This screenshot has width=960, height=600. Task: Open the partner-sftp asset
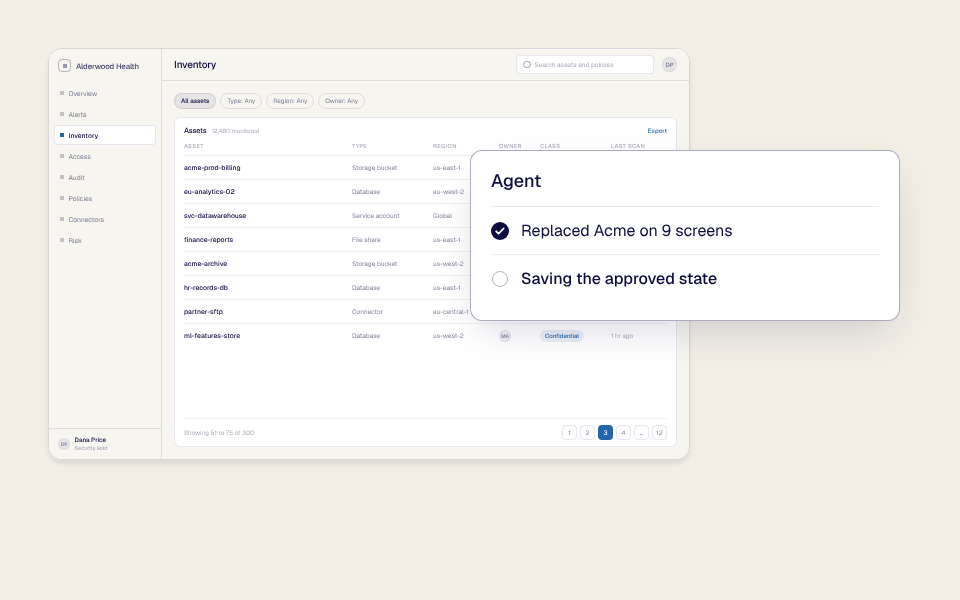(x=203, y=312)
